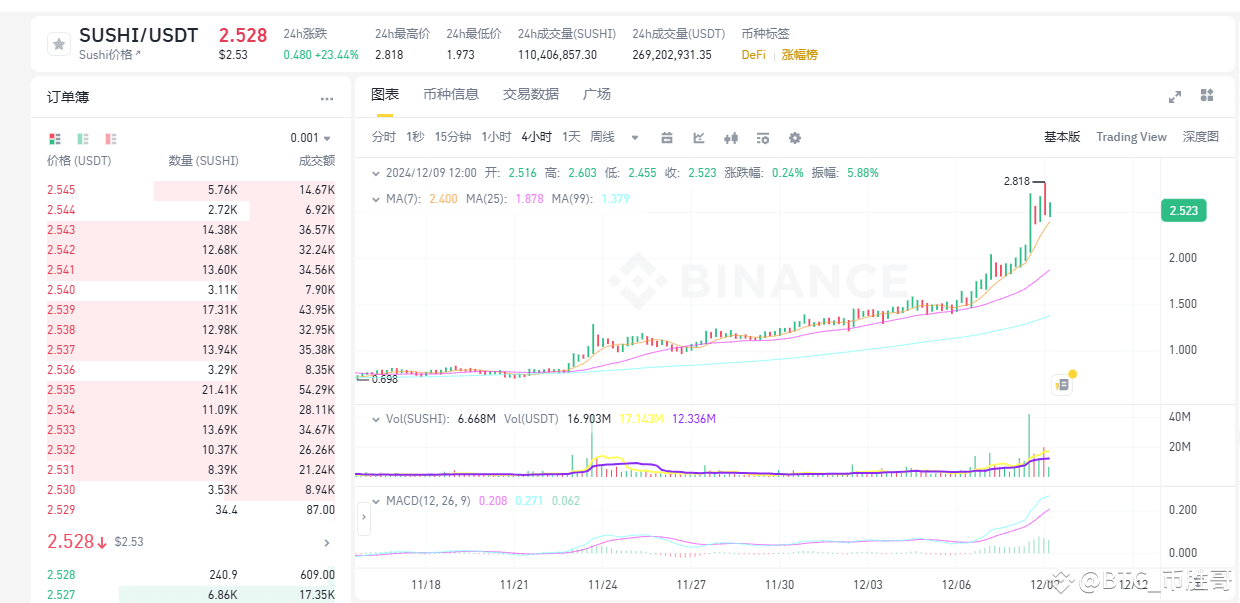Open the date range calendar icon

(667, 138)
